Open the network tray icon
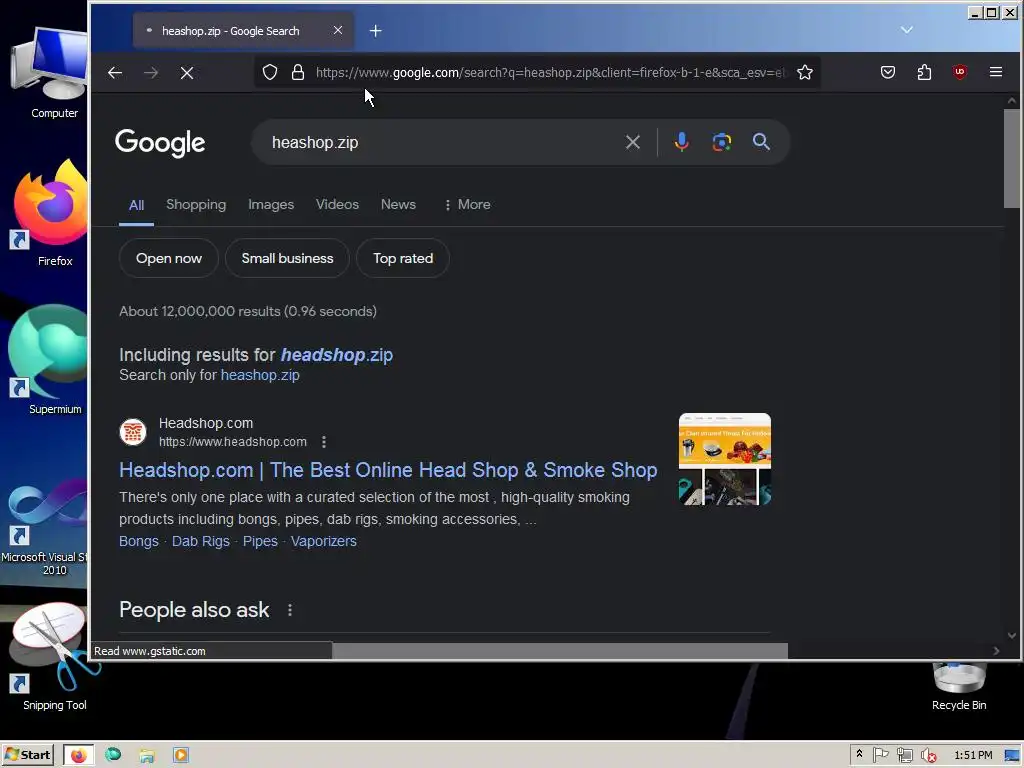1024x768 pixels. pos(904,755)
